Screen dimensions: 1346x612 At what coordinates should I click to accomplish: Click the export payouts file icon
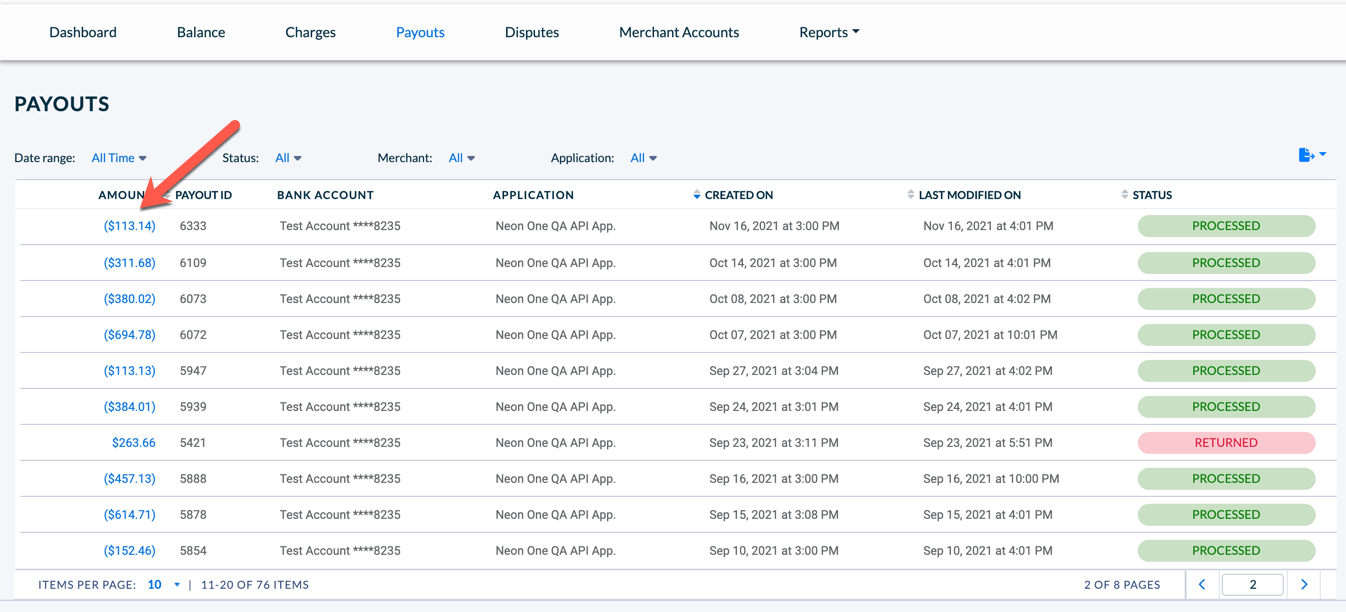click(x=1305, y=155)
